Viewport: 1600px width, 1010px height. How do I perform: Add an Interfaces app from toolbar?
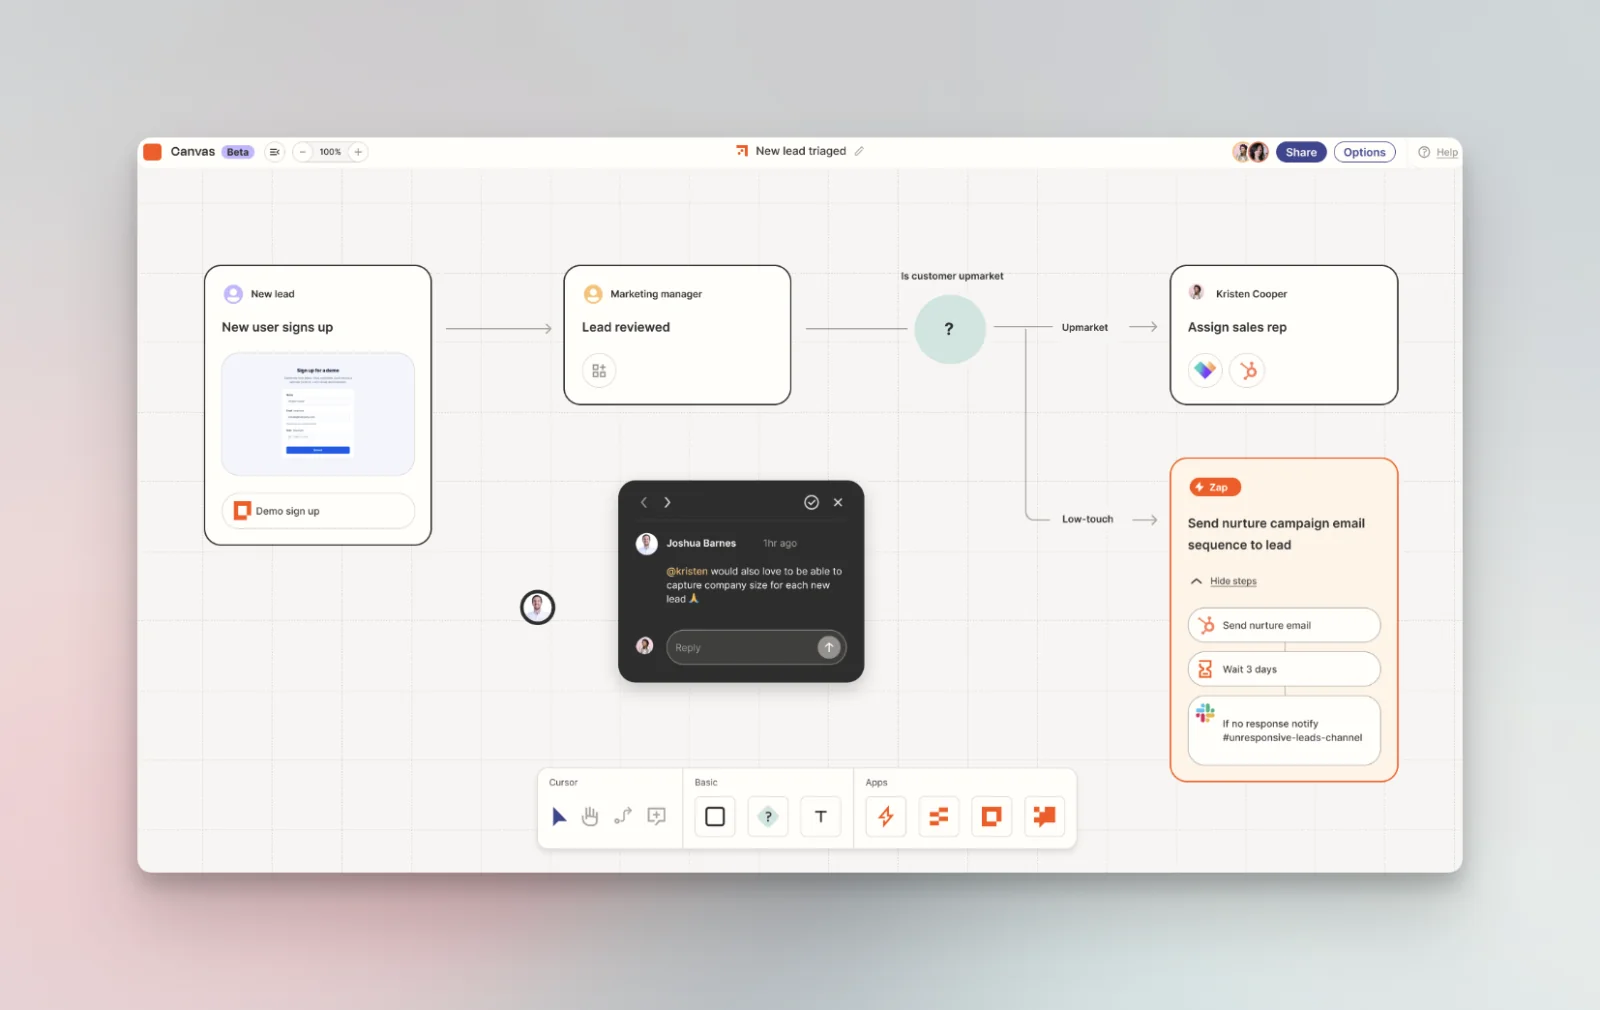(x=992, y=816)
